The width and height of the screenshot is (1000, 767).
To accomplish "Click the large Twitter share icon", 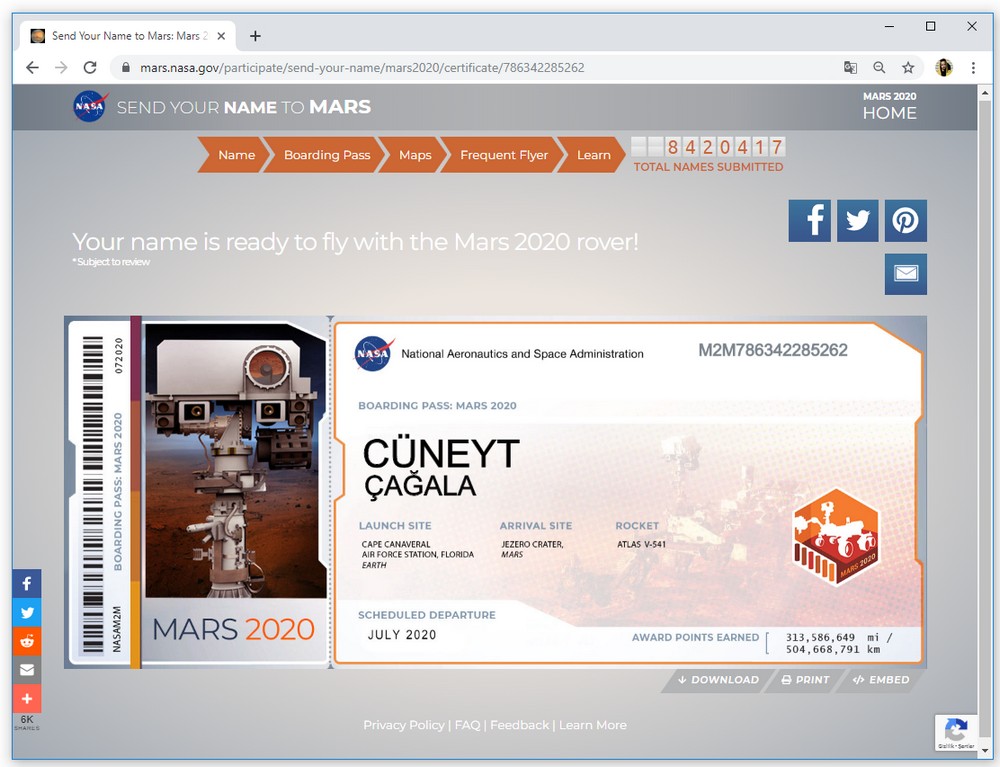I will coord(857,221).
